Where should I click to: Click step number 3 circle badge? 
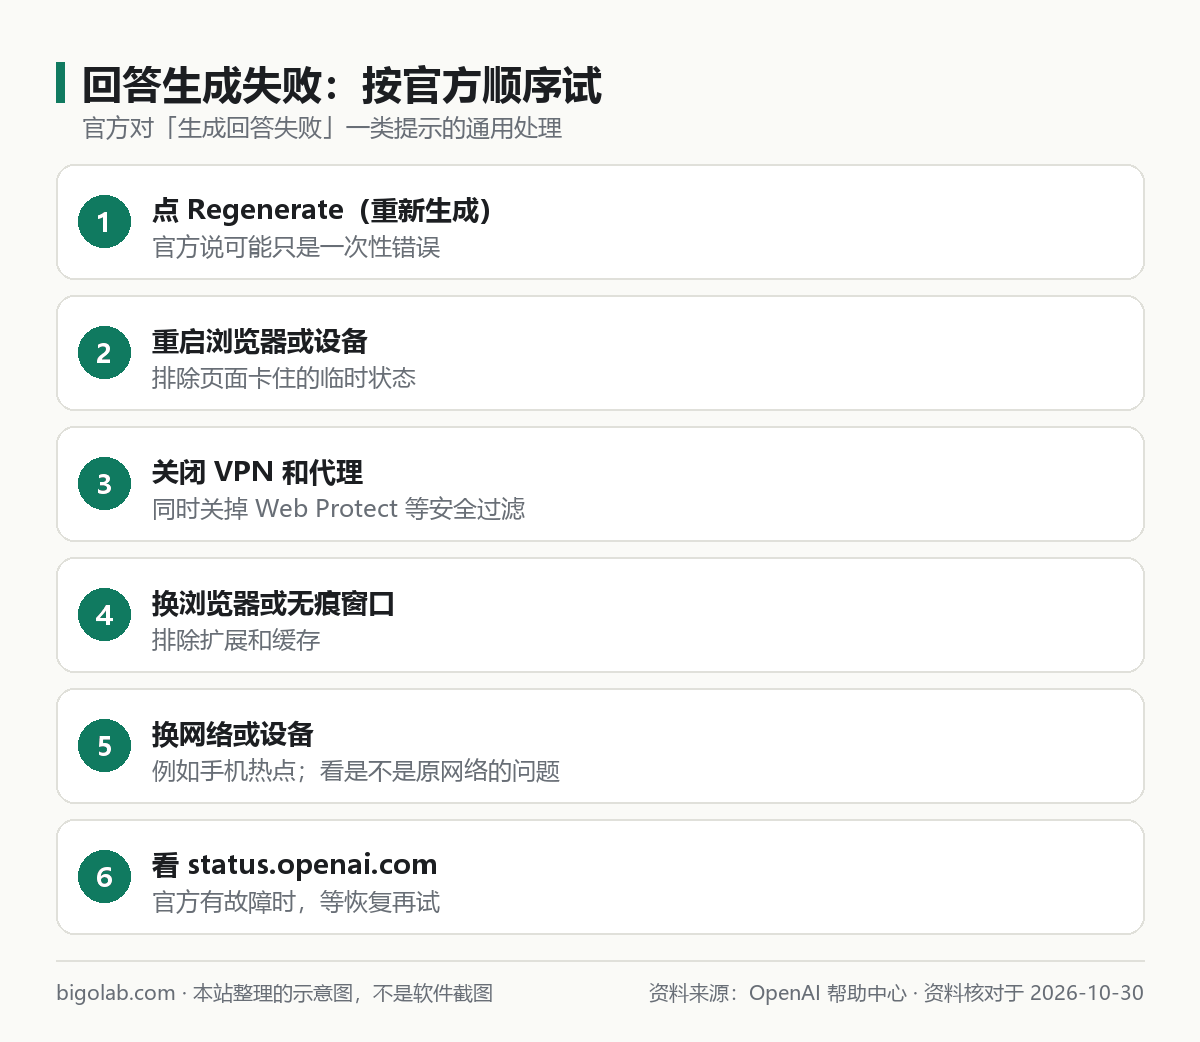tap(104, 484)
